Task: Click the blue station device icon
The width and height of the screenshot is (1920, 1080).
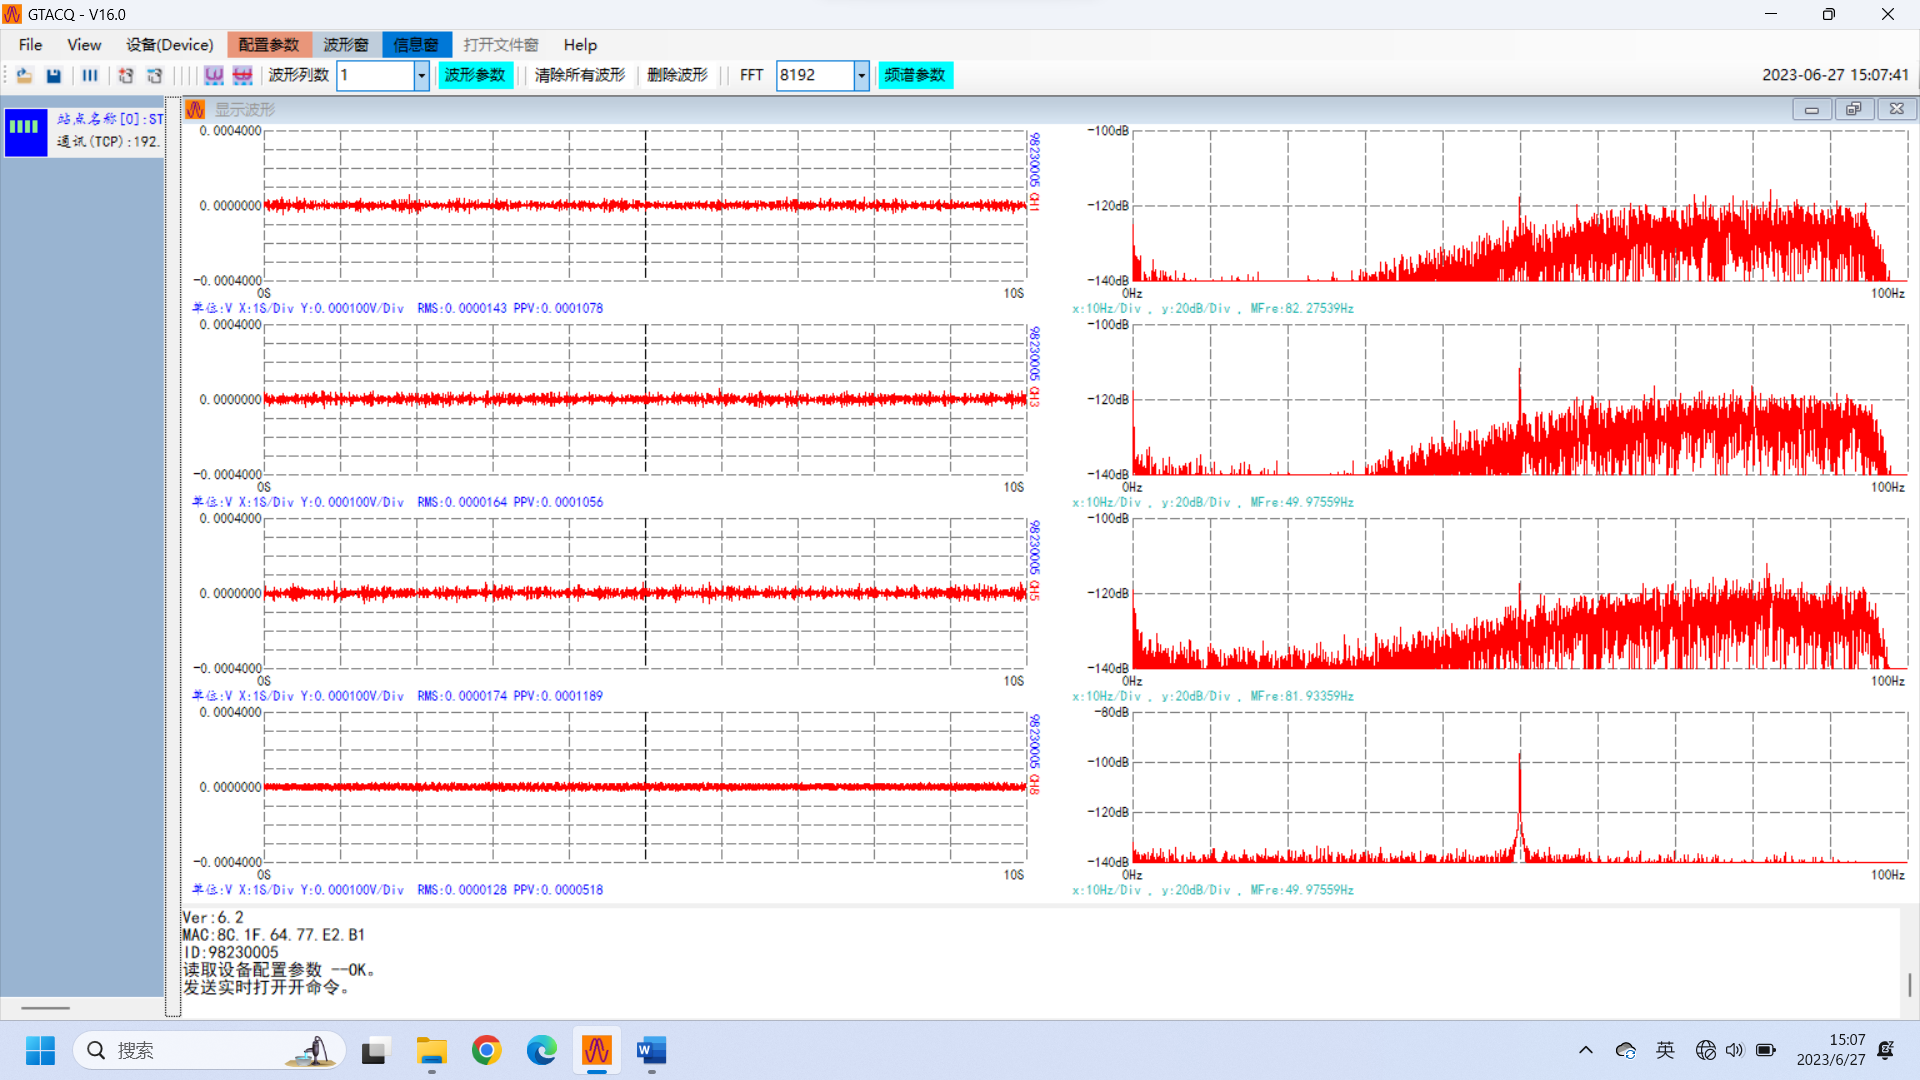Action: click(x=26, y=132)
